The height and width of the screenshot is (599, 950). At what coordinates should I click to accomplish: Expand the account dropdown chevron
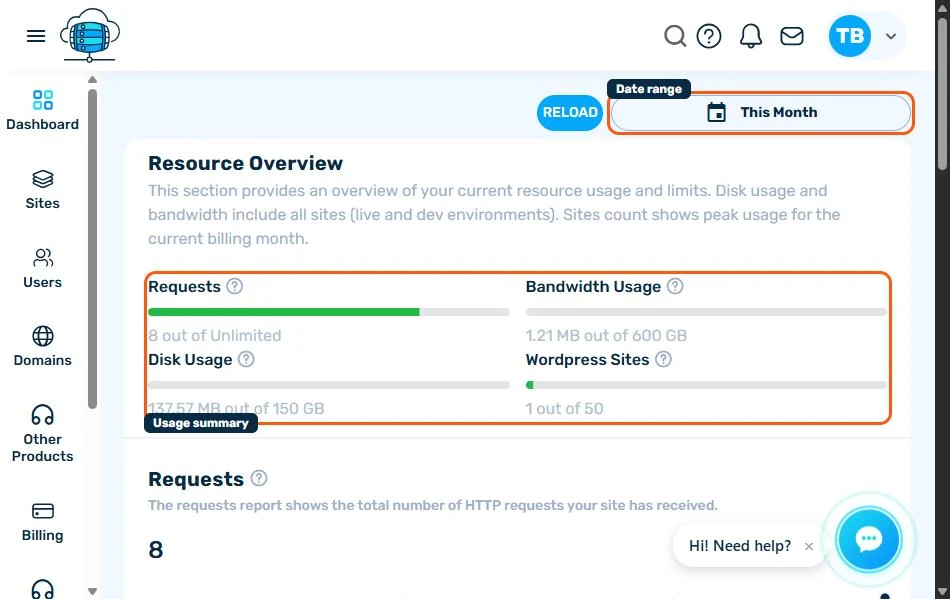coord(891,36)
